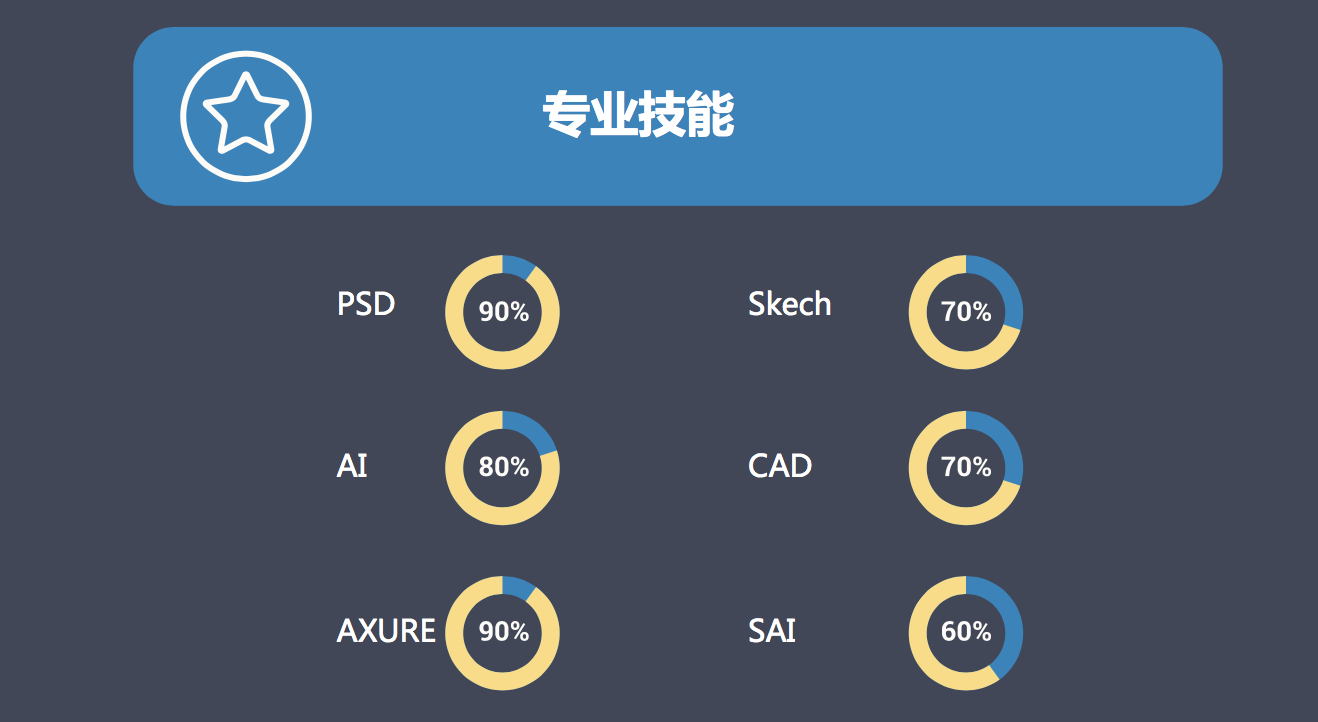1318x722 pixels.
Task: Click the 专业技能 header title
Action: point(638,115)
